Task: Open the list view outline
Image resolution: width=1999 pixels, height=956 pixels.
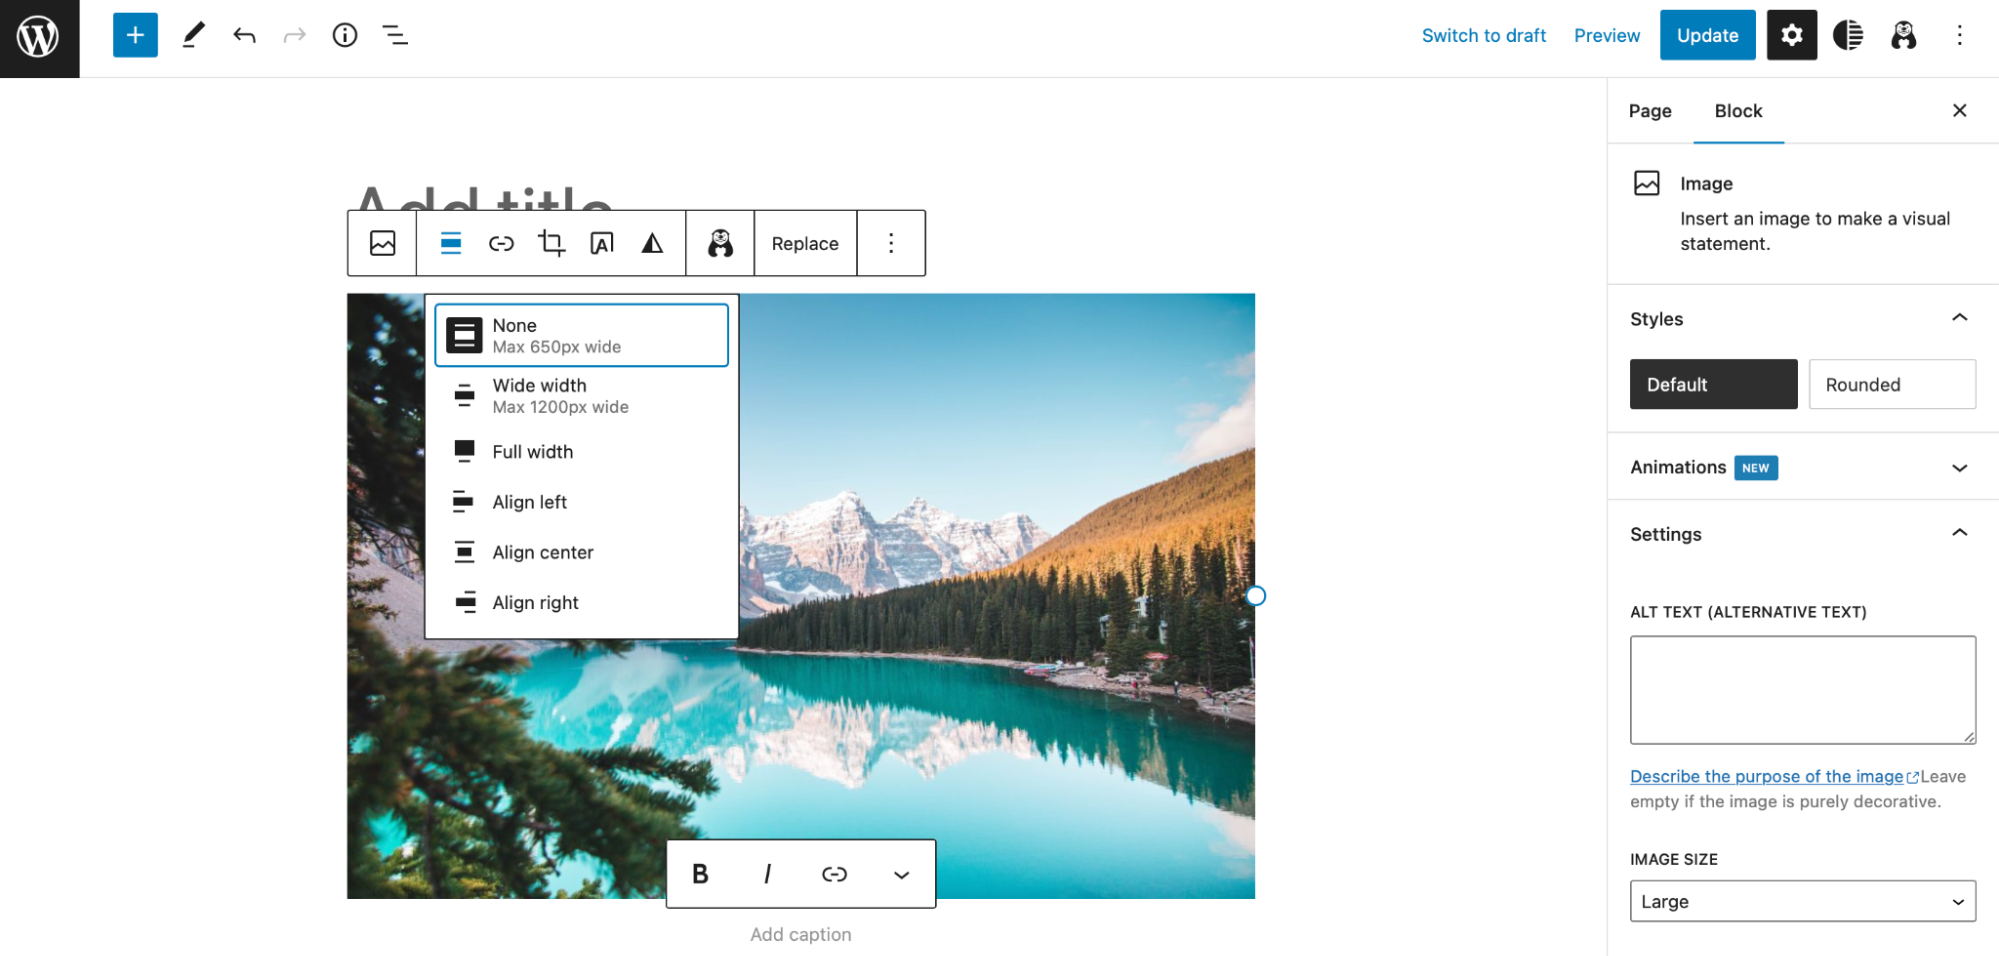Action: point(395,36)
